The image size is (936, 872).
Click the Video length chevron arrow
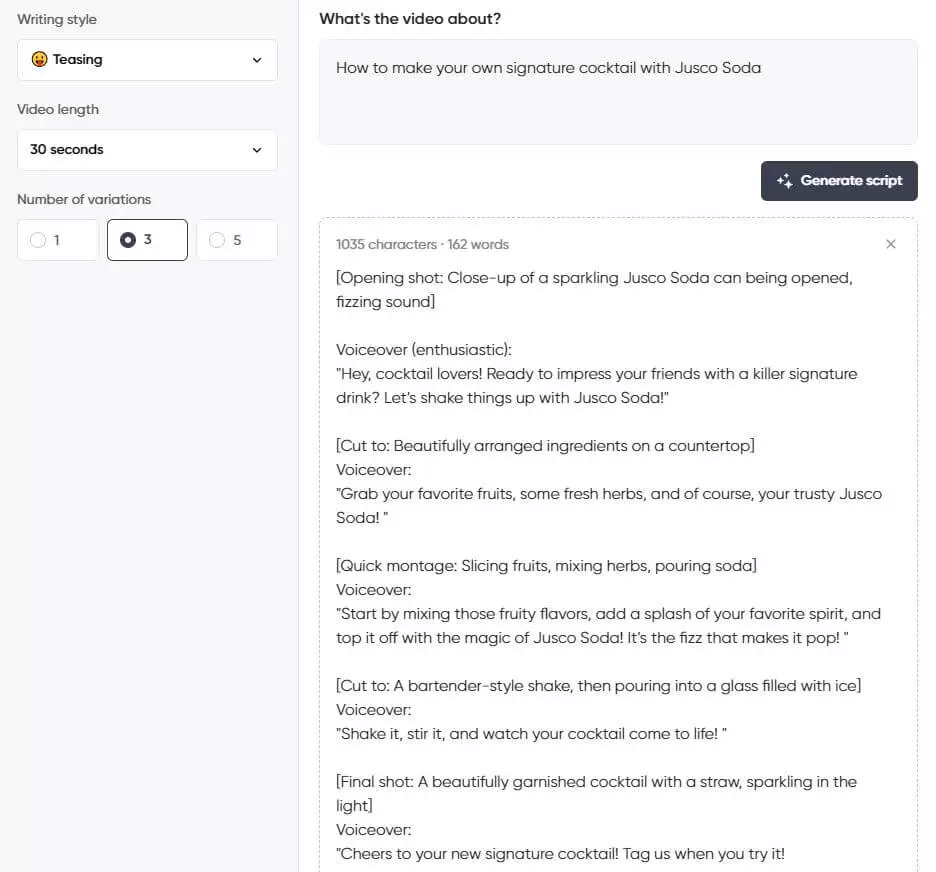point(257,150)
